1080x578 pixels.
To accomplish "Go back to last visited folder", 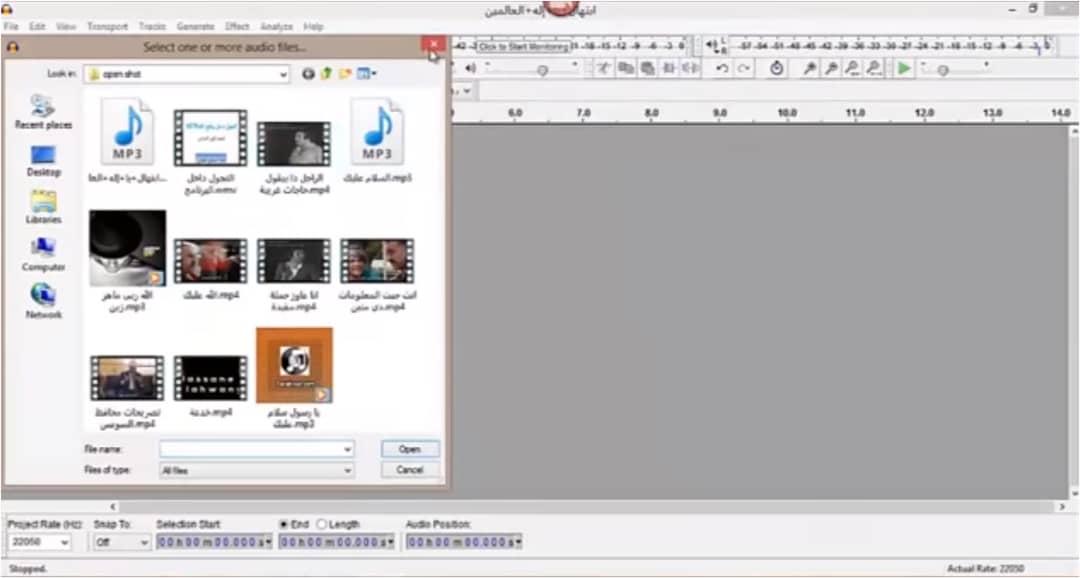I will [308, 74].
